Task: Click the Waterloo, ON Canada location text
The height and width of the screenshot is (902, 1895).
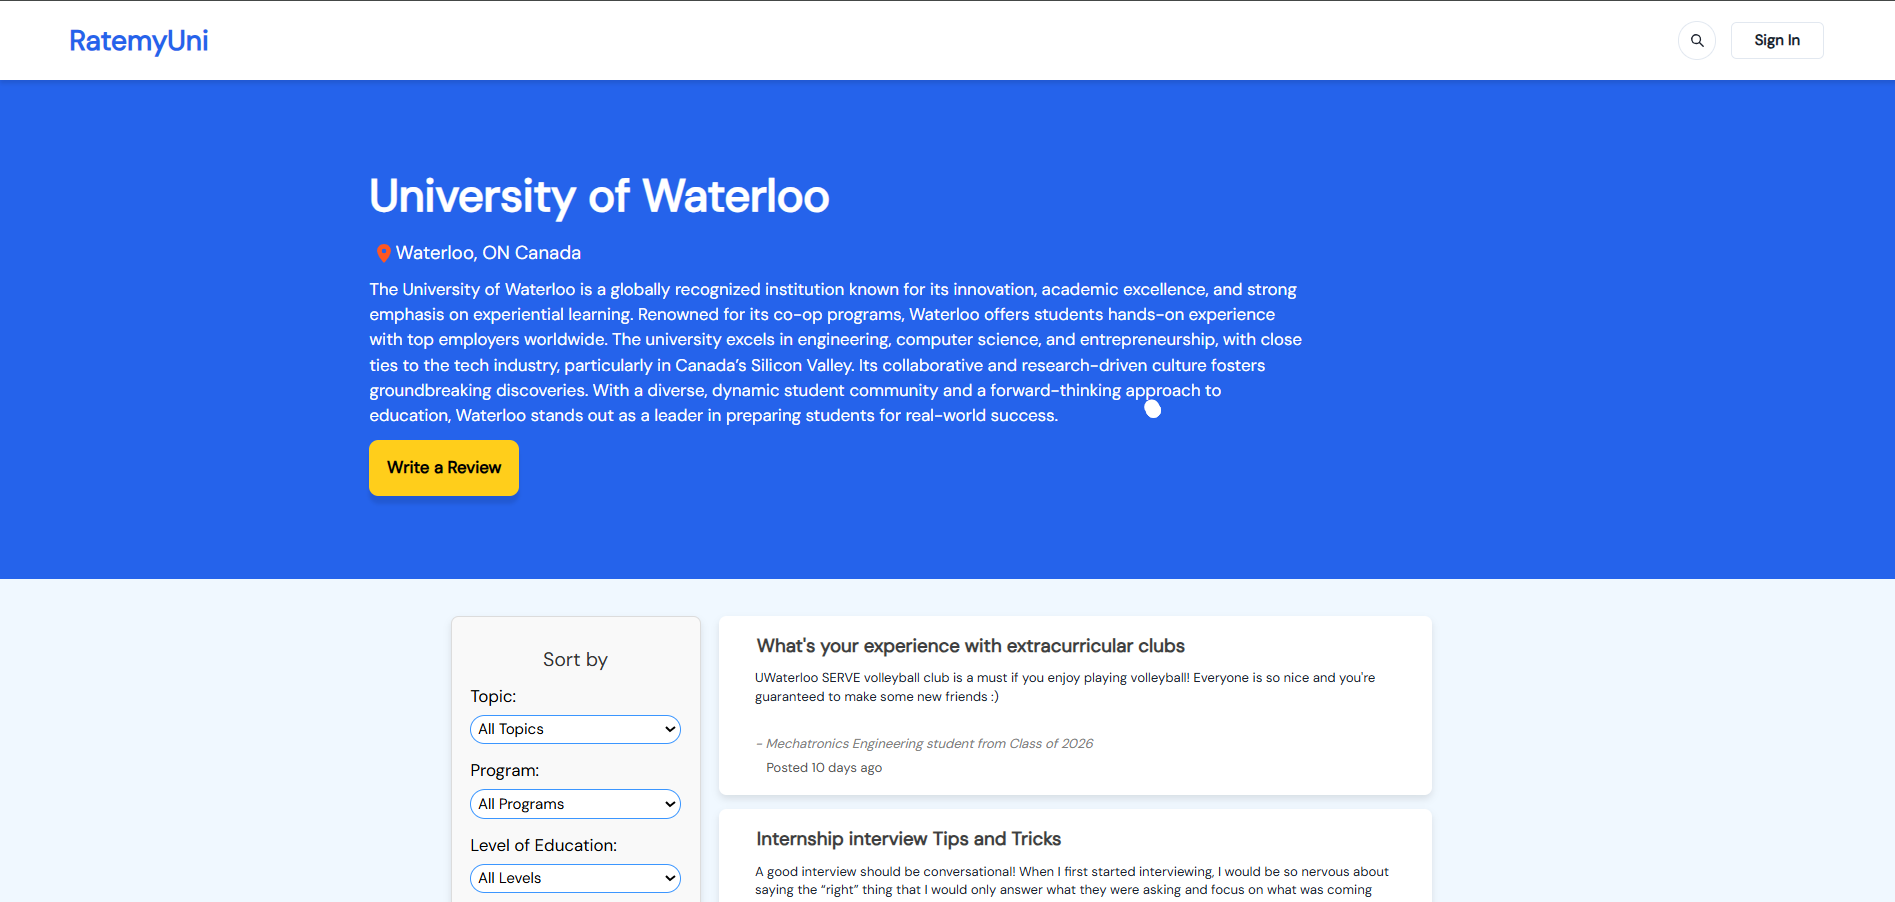Action: click(488, 253)
